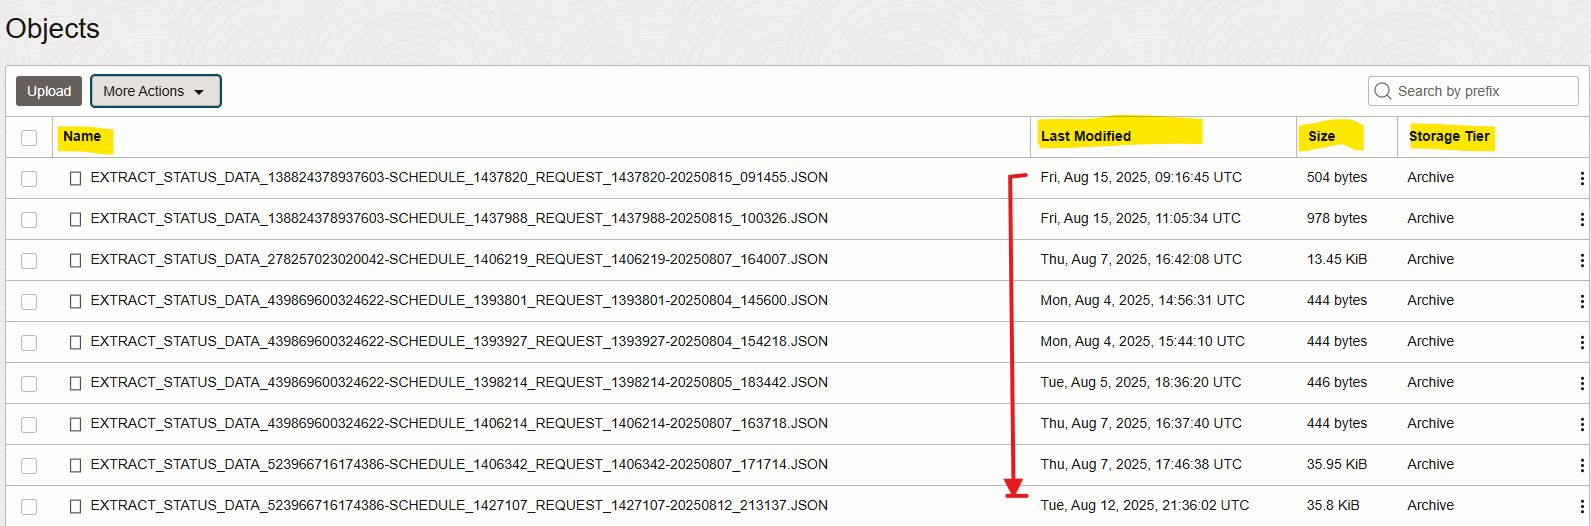The width and height of the screenshot is (1591, 526).
Task: Check the box for file ending 20250805_183442.JSON
Action: 29,384
